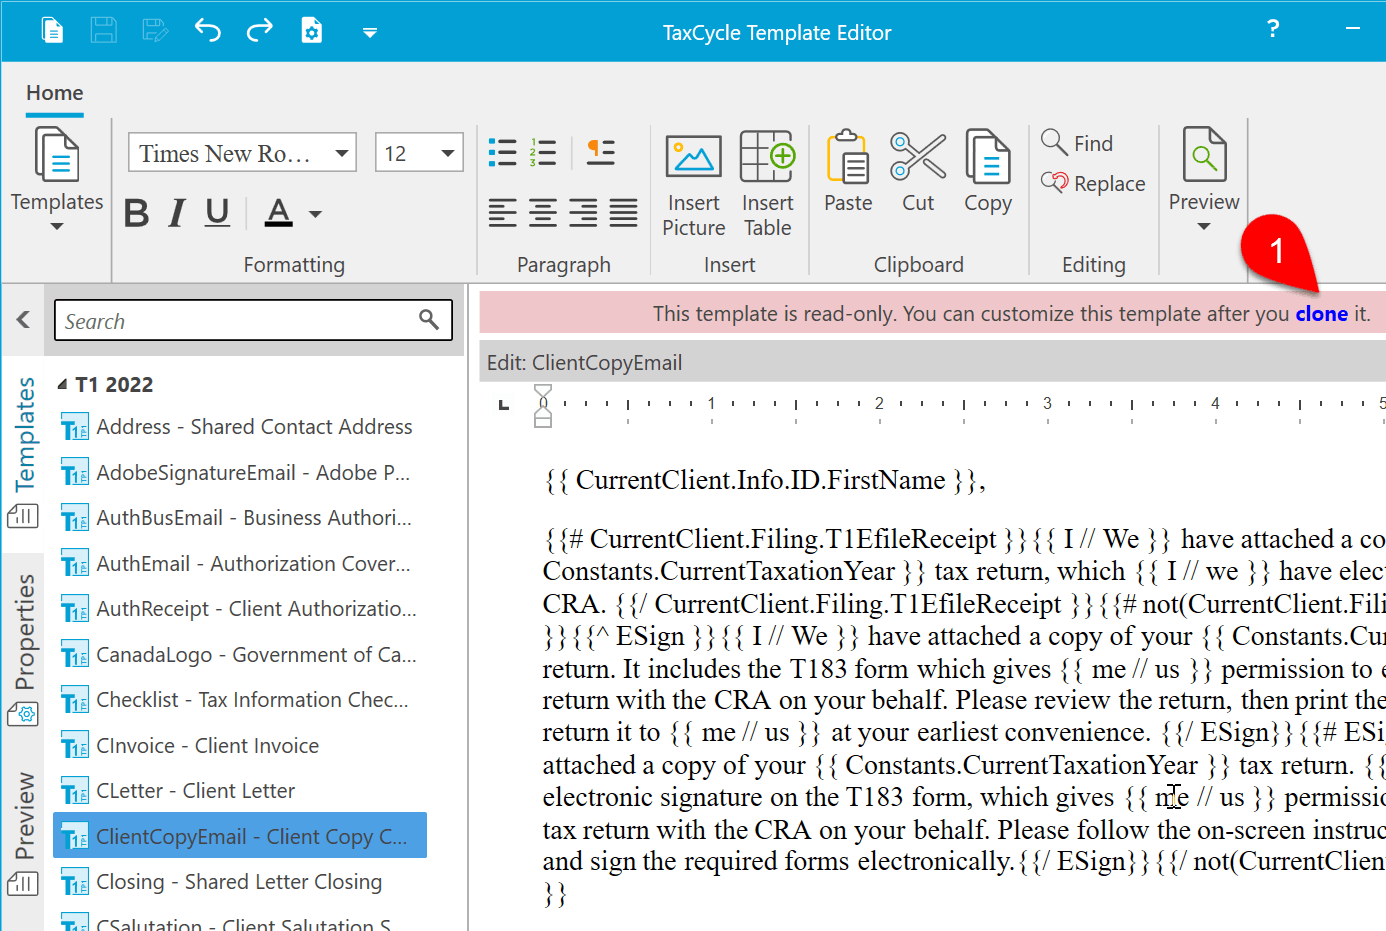Screen dimensions: 1386x931
Task: Click the Cut scissors button
Action: [x=918, y=172]
